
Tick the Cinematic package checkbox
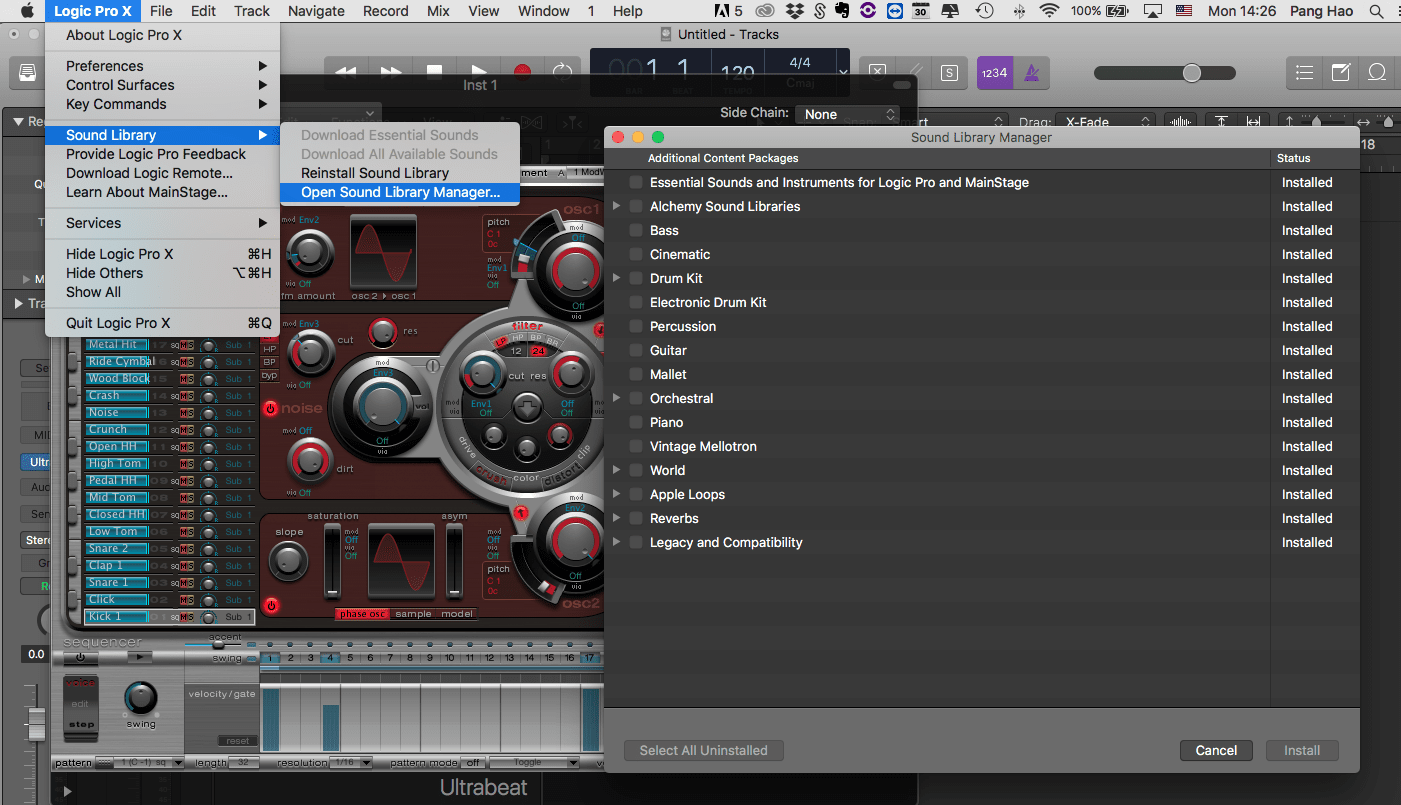tap(636, 255)
